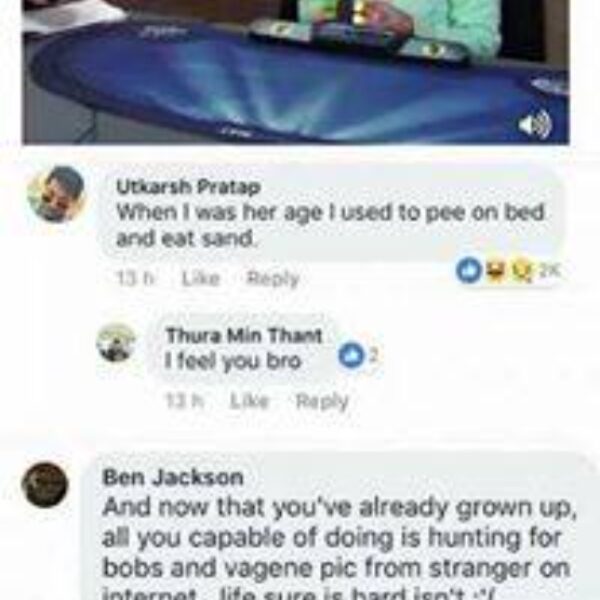Click the haha emoji reaction icon
Image resolution: width=600 pixels, height=600 pixels.
[496, 271]
